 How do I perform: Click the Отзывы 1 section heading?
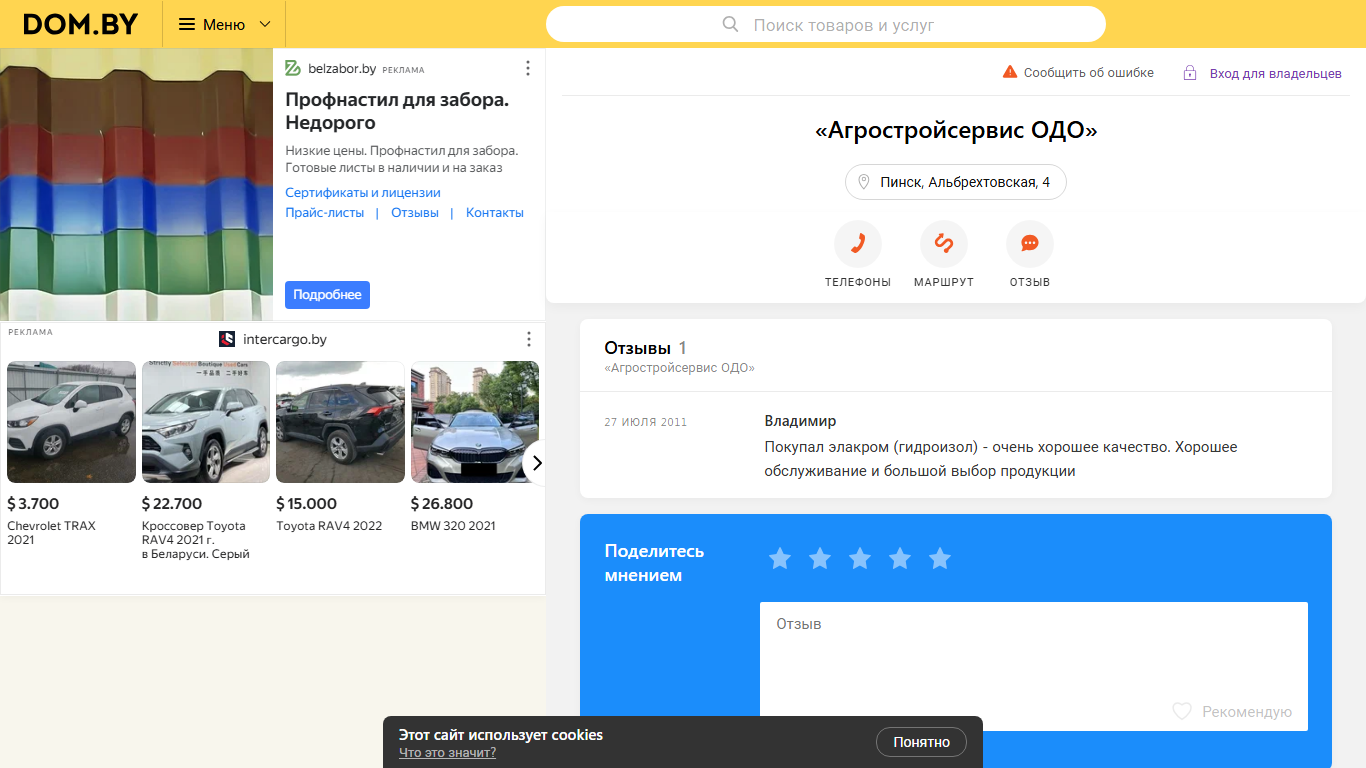(645, 348)
